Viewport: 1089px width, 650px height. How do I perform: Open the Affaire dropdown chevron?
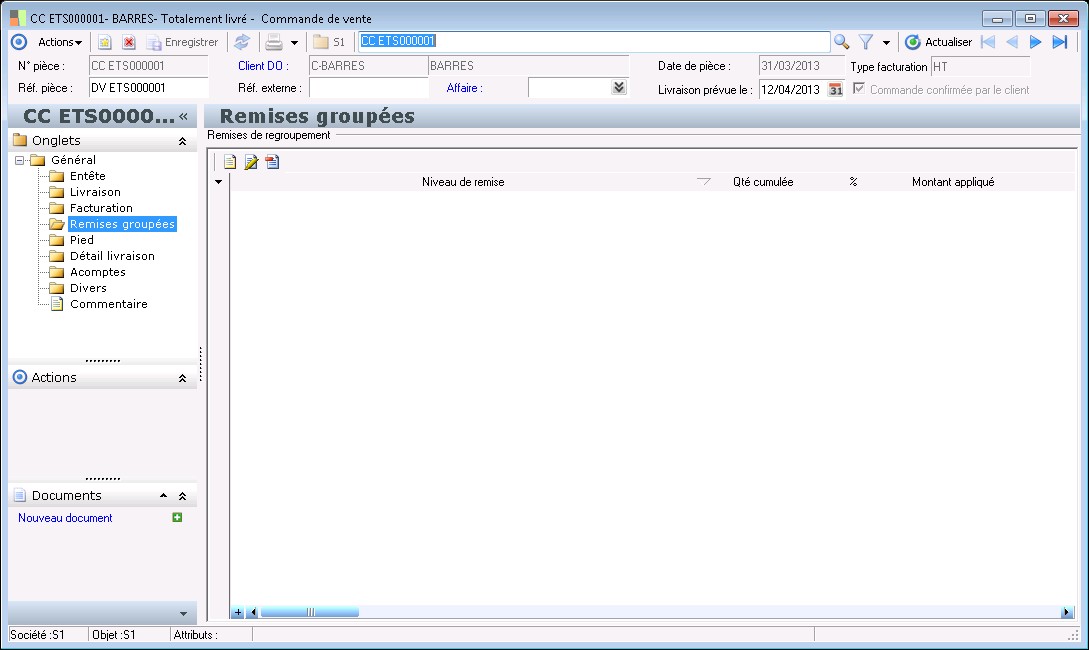coord(619,88)
